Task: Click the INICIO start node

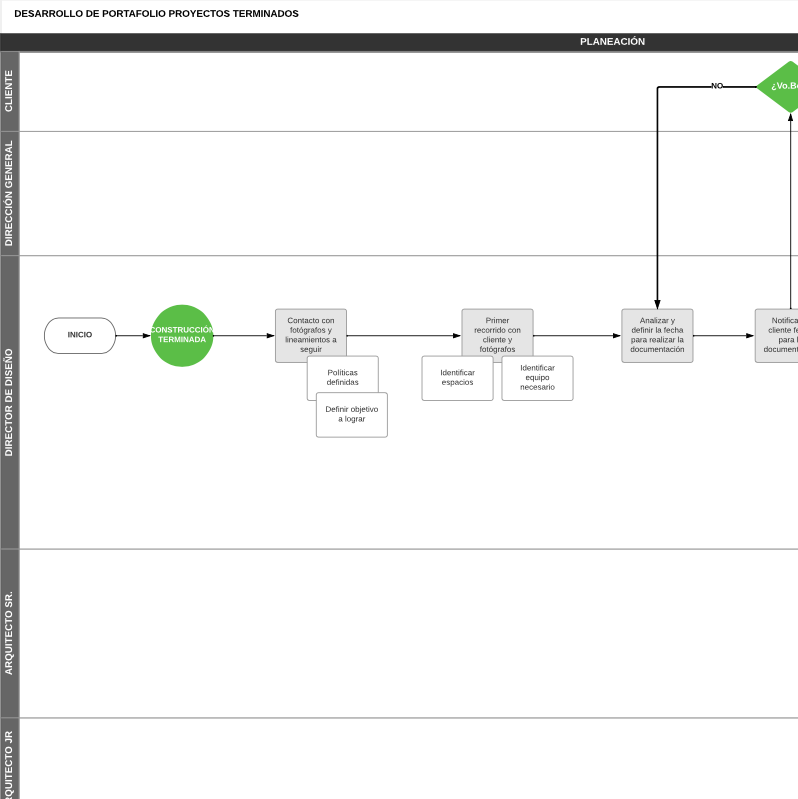Action: (x=80, y=335)
